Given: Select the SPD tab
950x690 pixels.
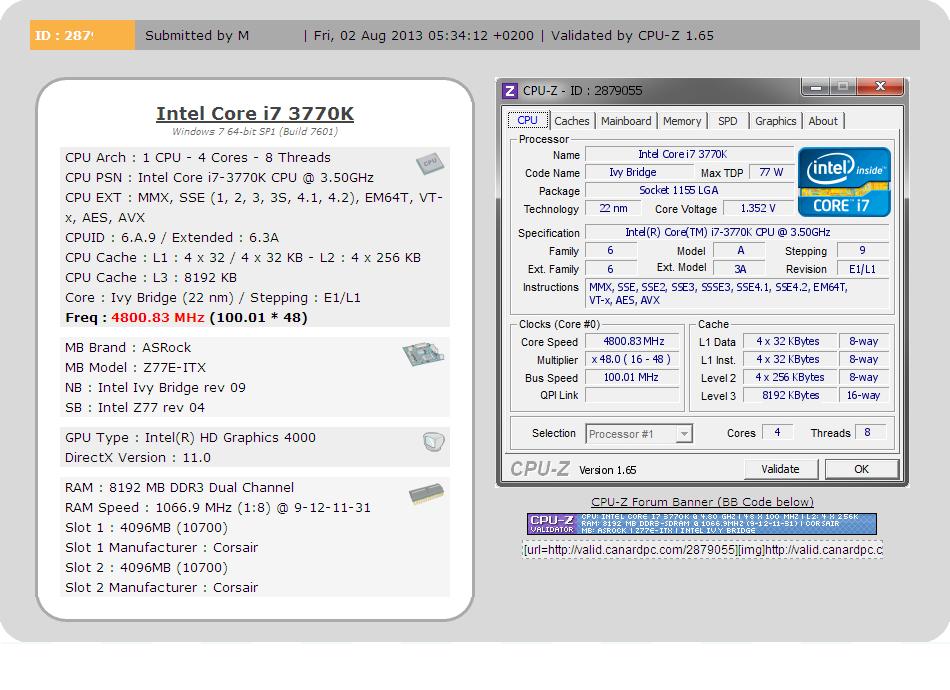Looking at the screenshot, I should click(728, 121).
